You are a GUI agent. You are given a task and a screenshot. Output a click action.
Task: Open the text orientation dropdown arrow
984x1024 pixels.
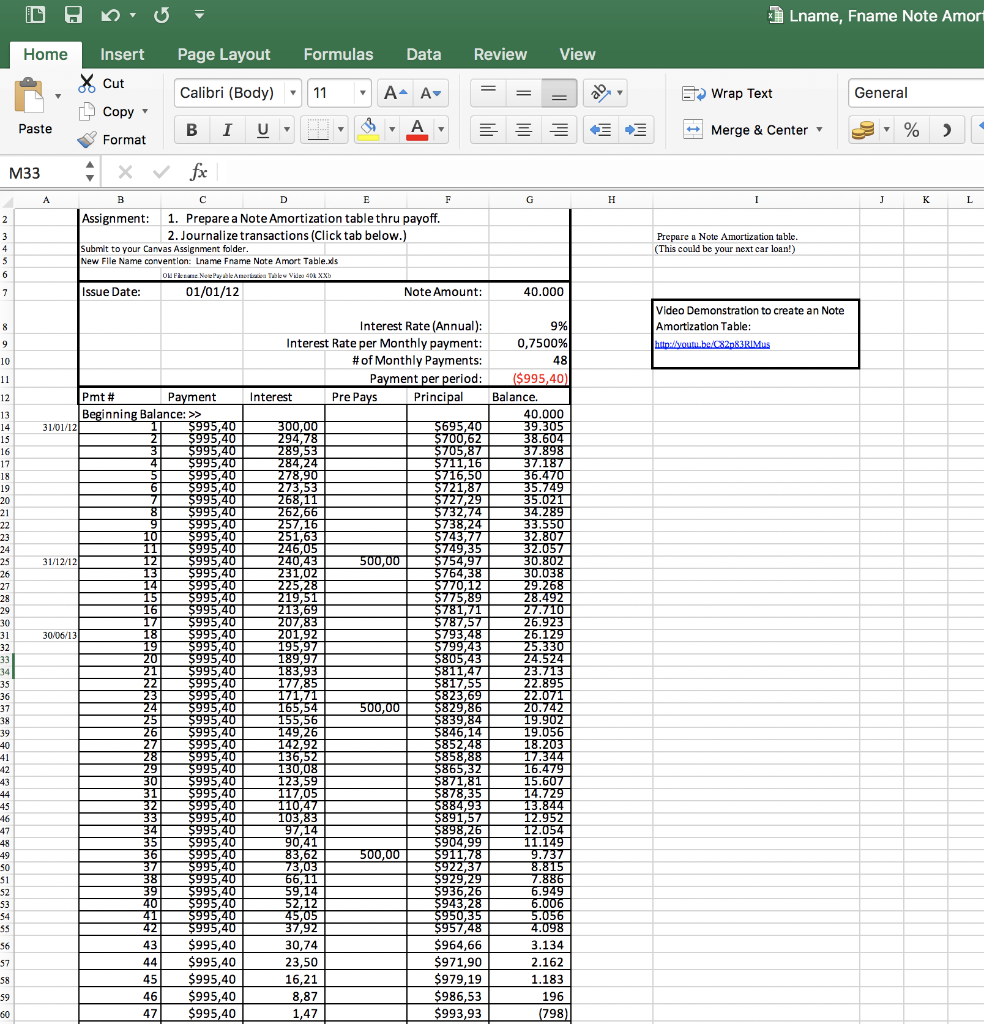[620, 93]
